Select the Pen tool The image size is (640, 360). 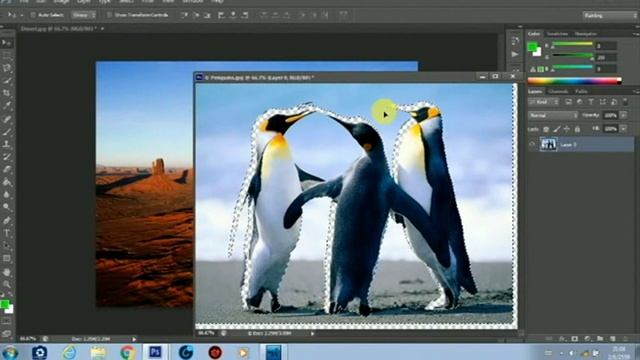7,220
